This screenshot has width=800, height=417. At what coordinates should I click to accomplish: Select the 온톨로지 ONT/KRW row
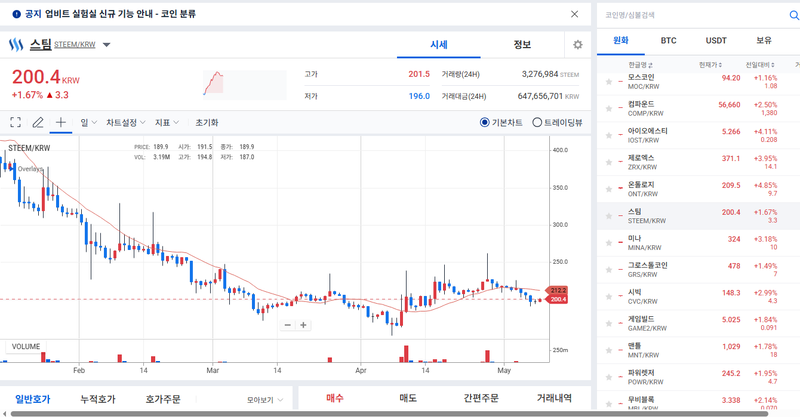(698, 189)
